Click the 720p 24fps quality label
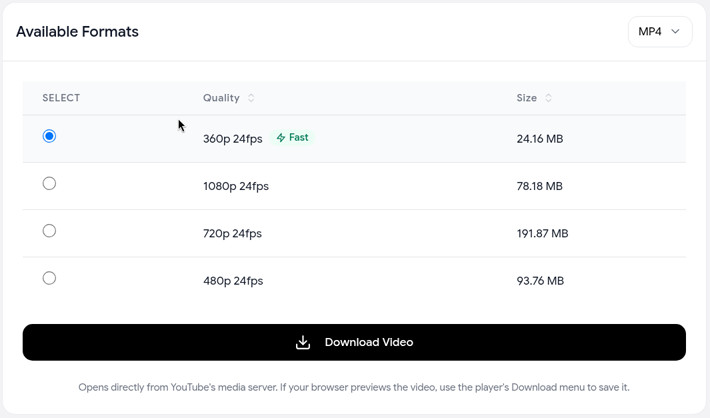 [232, 233]
